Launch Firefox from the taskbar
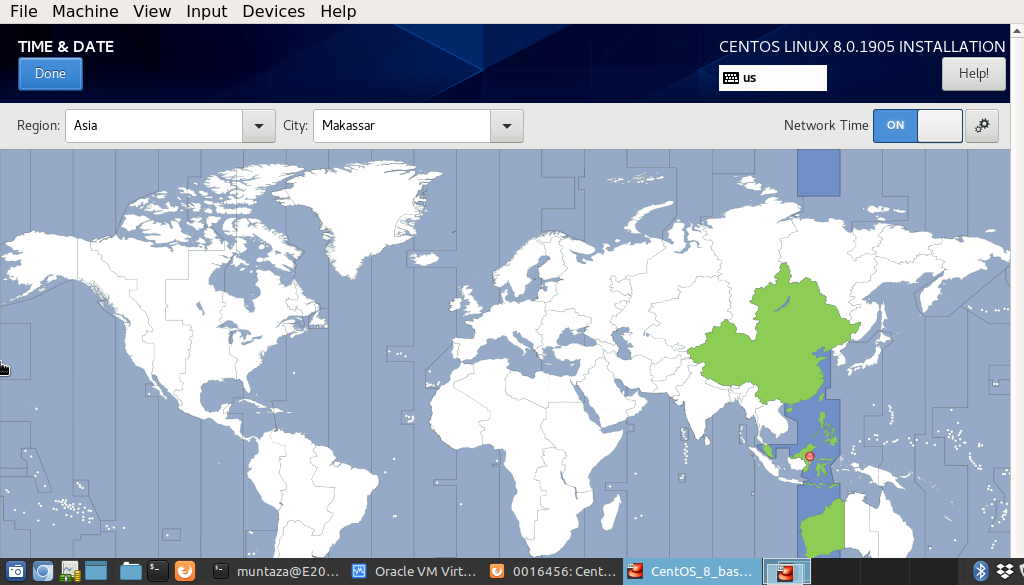This screenshot has width=1024, height=585. (185, 571)
